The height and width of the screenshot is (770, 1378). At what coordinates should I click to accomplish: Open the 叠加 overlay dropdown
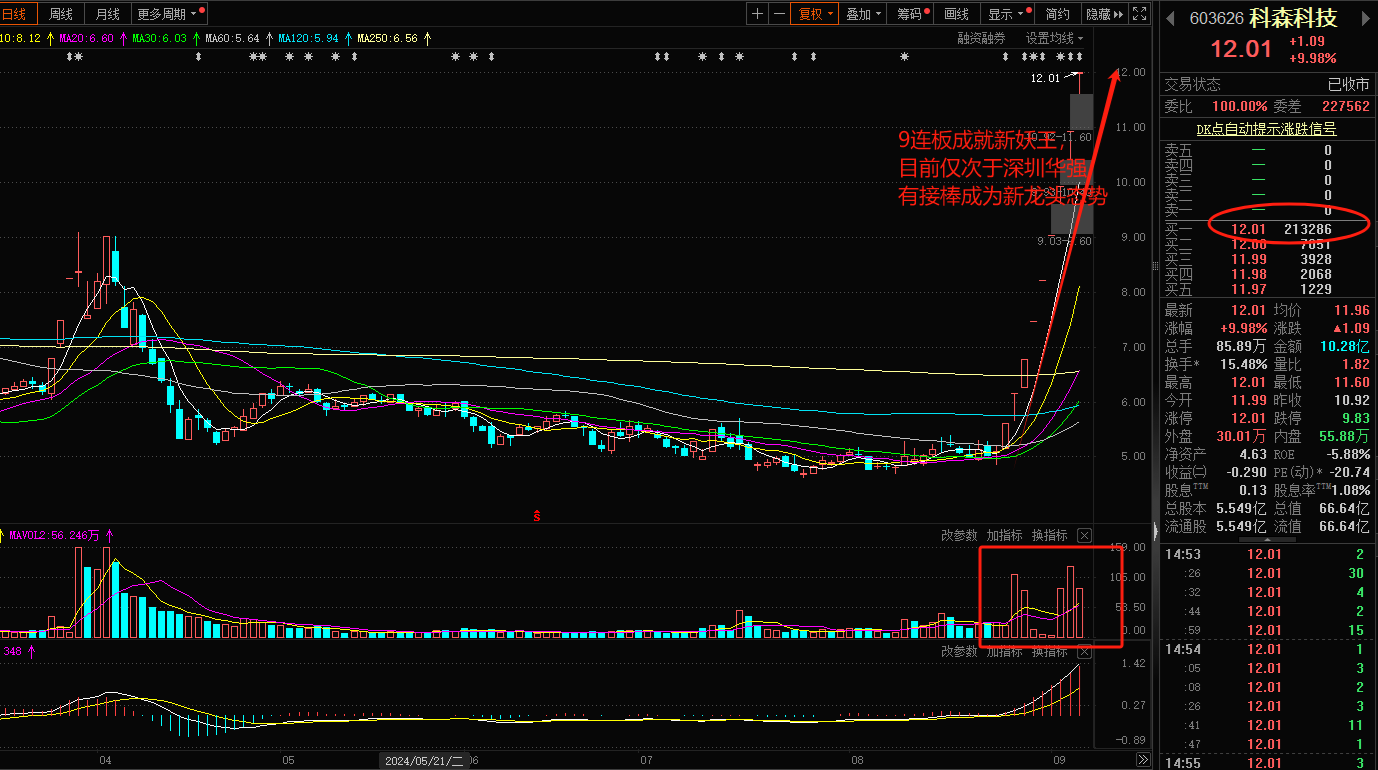pyautogui.click(x=863, y=13)
